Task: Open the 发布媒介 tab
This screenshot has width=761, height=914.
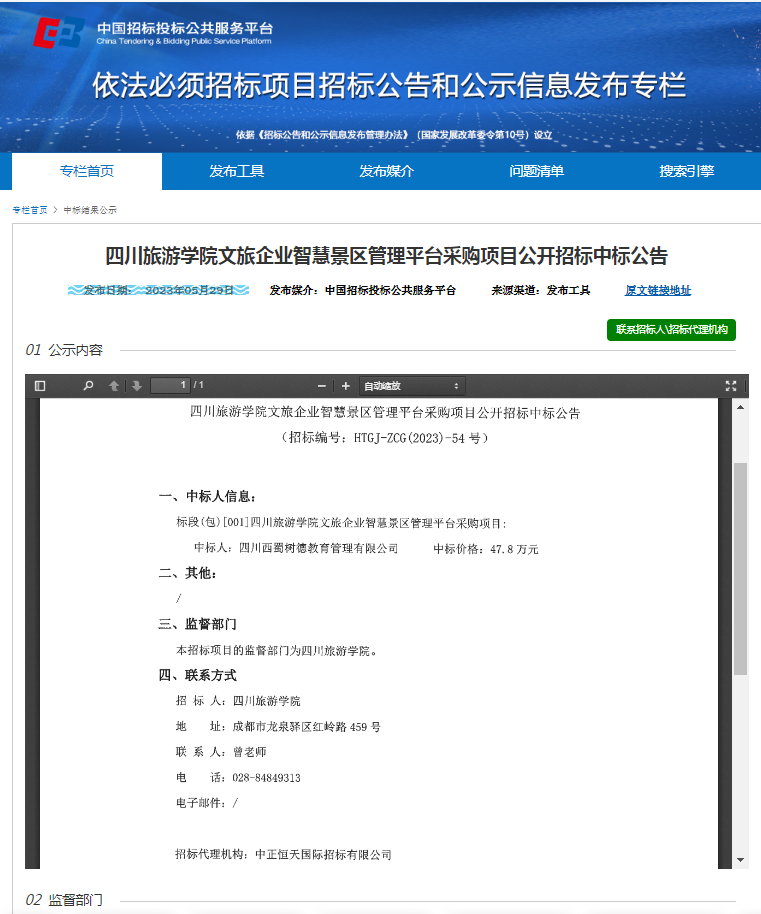Action: (x=386, y=171)
